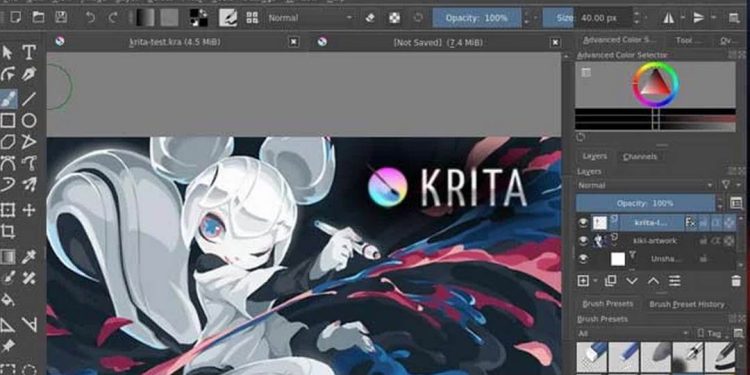
Task: Select the Edit Shapes tool
Action: point(7,74)
